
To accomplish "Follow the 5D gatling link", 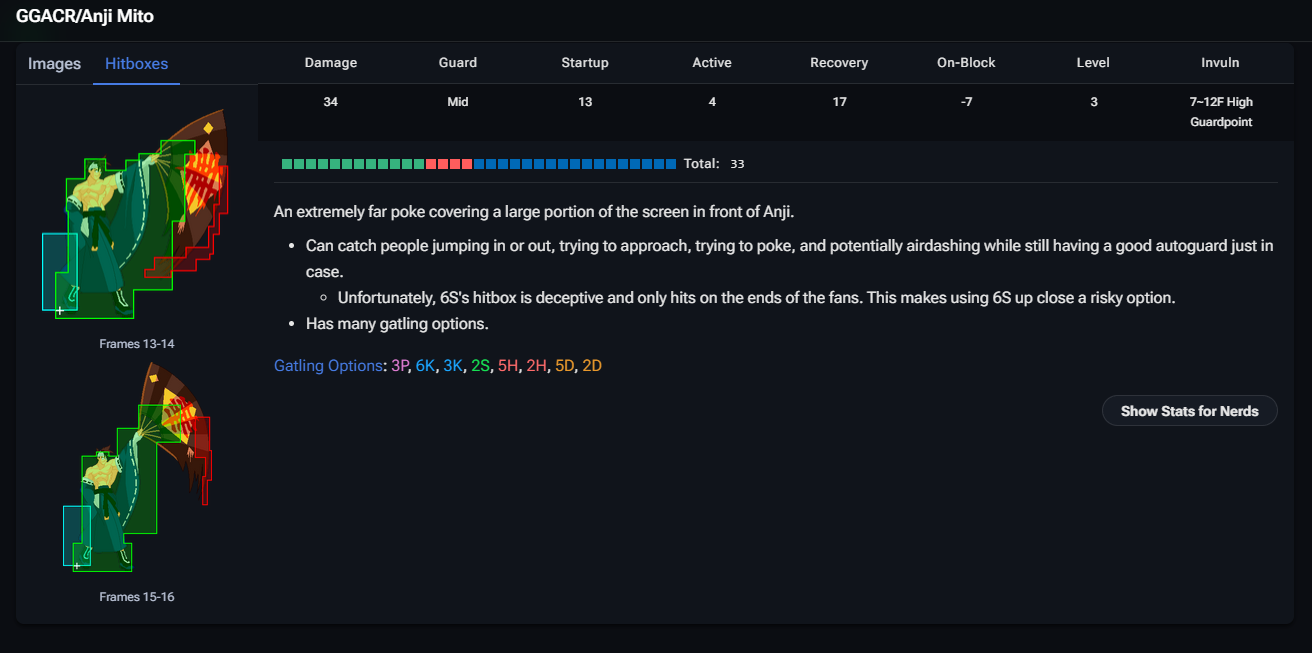I will tap(564, 366).
